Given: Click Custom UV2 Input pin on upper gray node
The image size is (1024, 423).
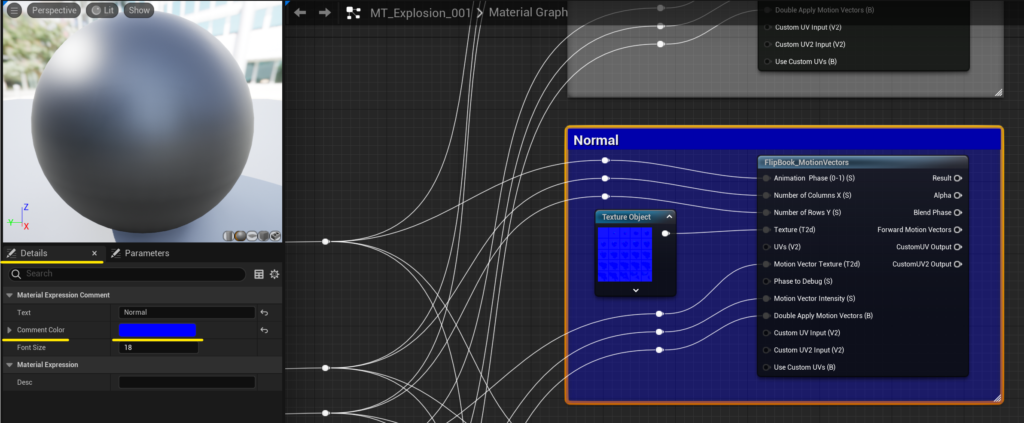Looking at the screenshot, I should click(x=766, y=44).
